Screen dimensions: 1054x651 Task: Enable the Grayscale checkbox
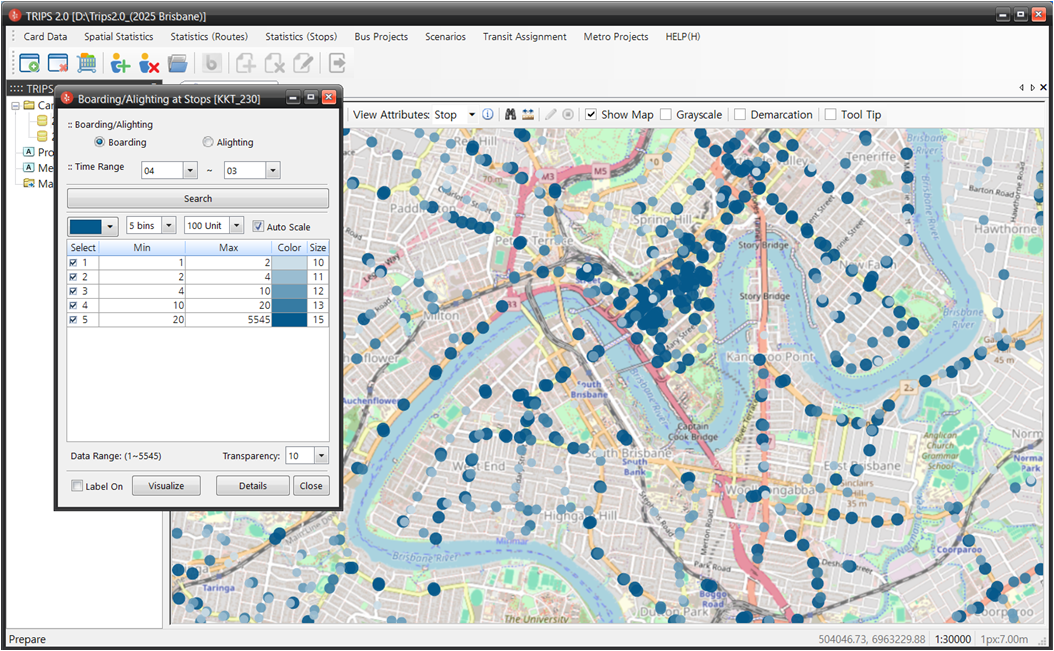(x=666, y=114)
